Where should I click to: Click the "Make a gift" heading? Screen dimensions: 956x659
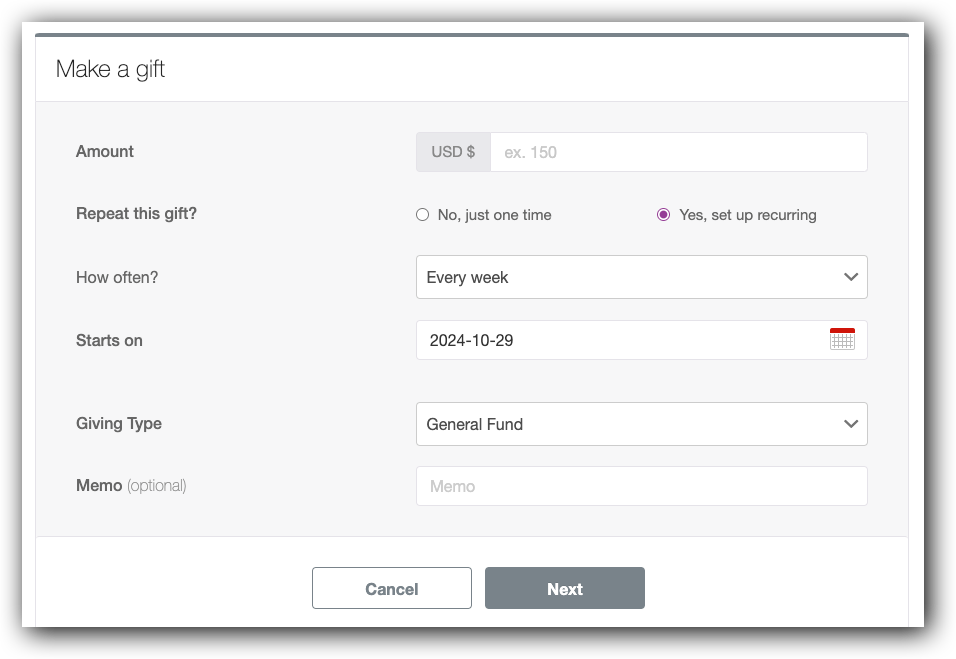click(x=110, y=69)
